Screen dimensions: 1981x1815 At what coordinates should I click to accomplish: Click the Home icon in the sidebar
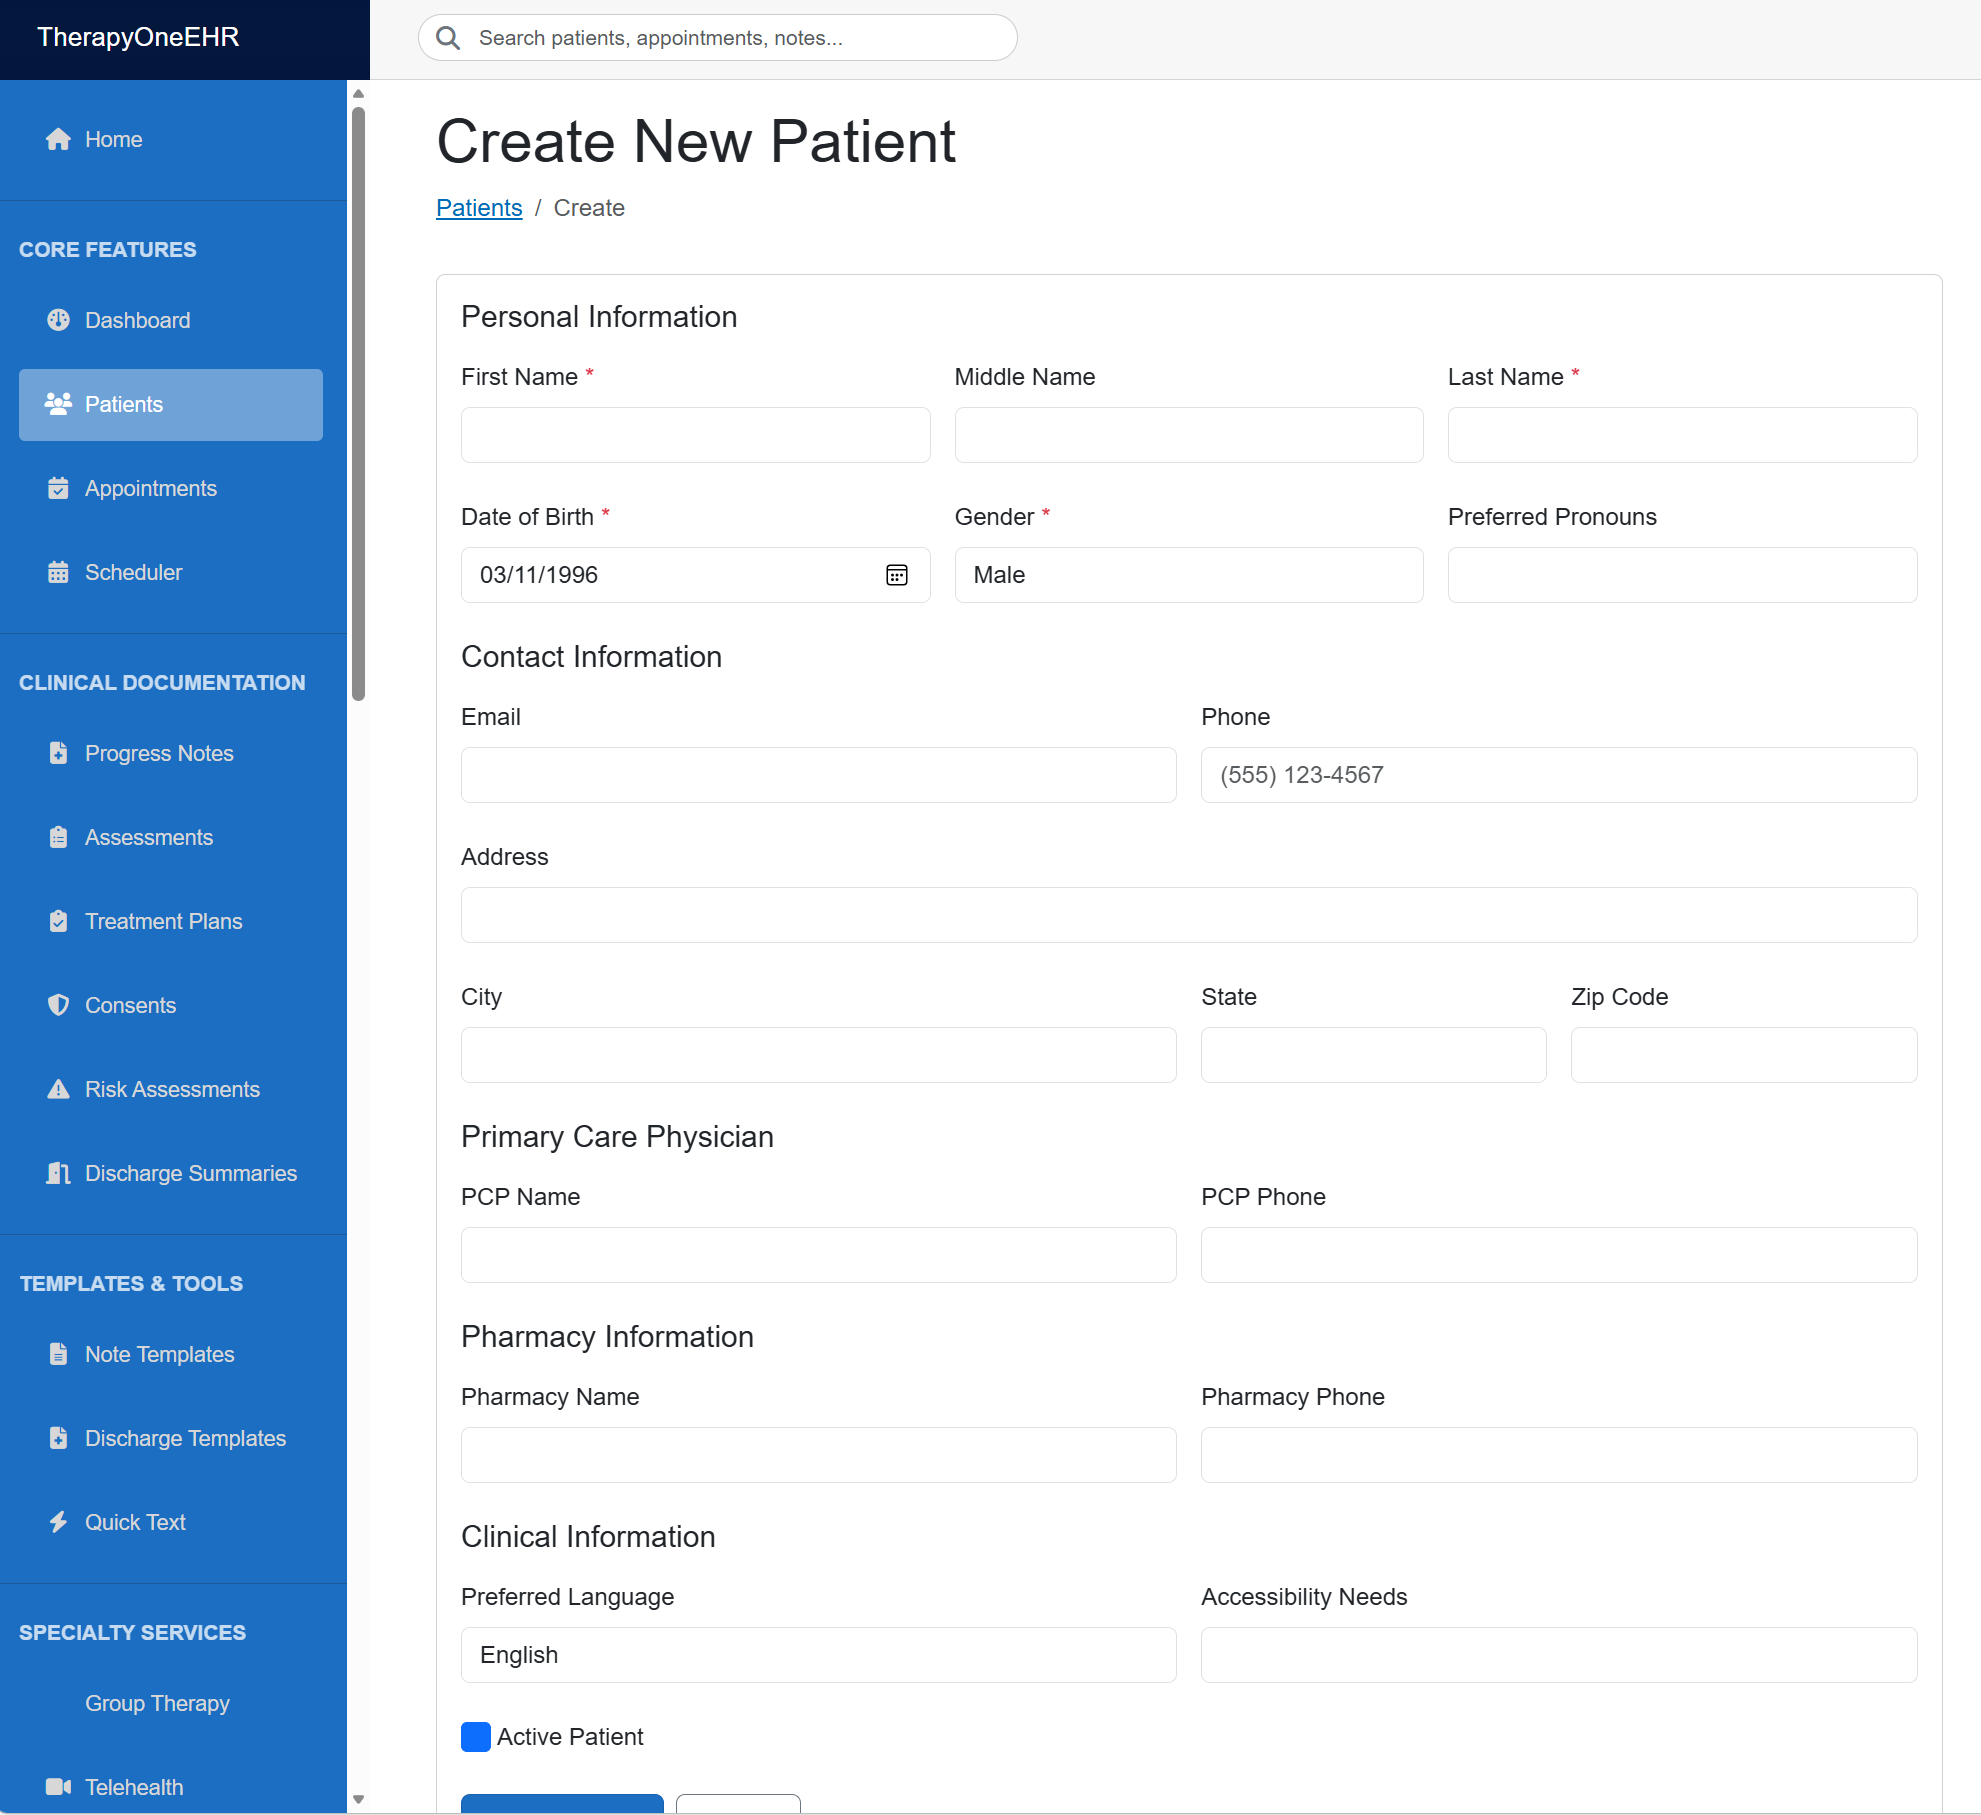59,139
